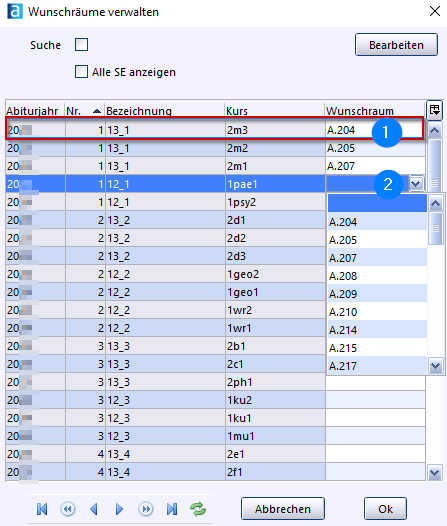Select the row with Kurs 1geo1

[166, 292]
